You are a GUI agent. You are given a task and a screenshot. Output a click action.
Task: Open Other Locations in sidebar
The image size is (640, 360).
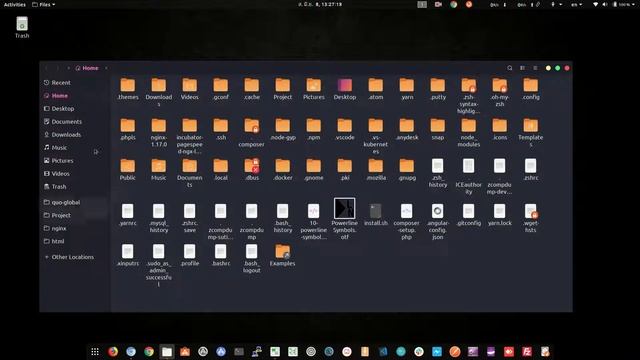(x=75, y=257)
